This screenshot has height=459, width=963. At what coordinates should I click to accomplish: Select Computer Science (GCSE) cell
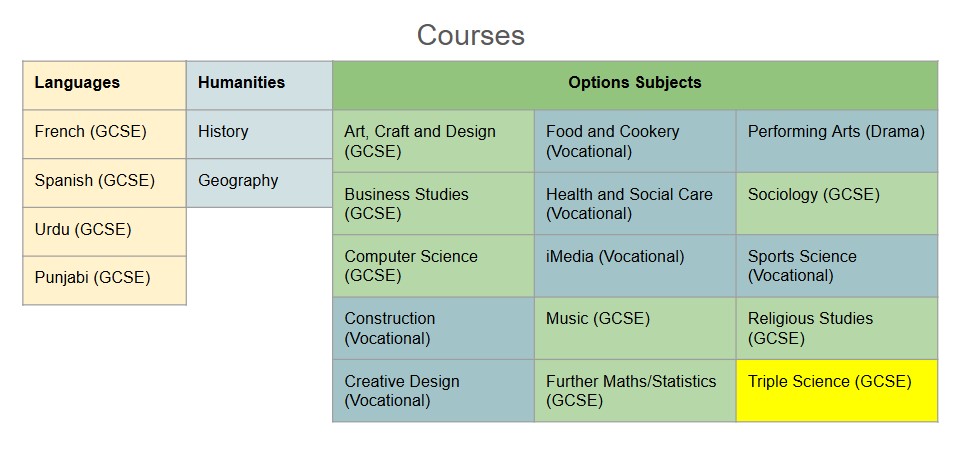click(x=434, y=266)
